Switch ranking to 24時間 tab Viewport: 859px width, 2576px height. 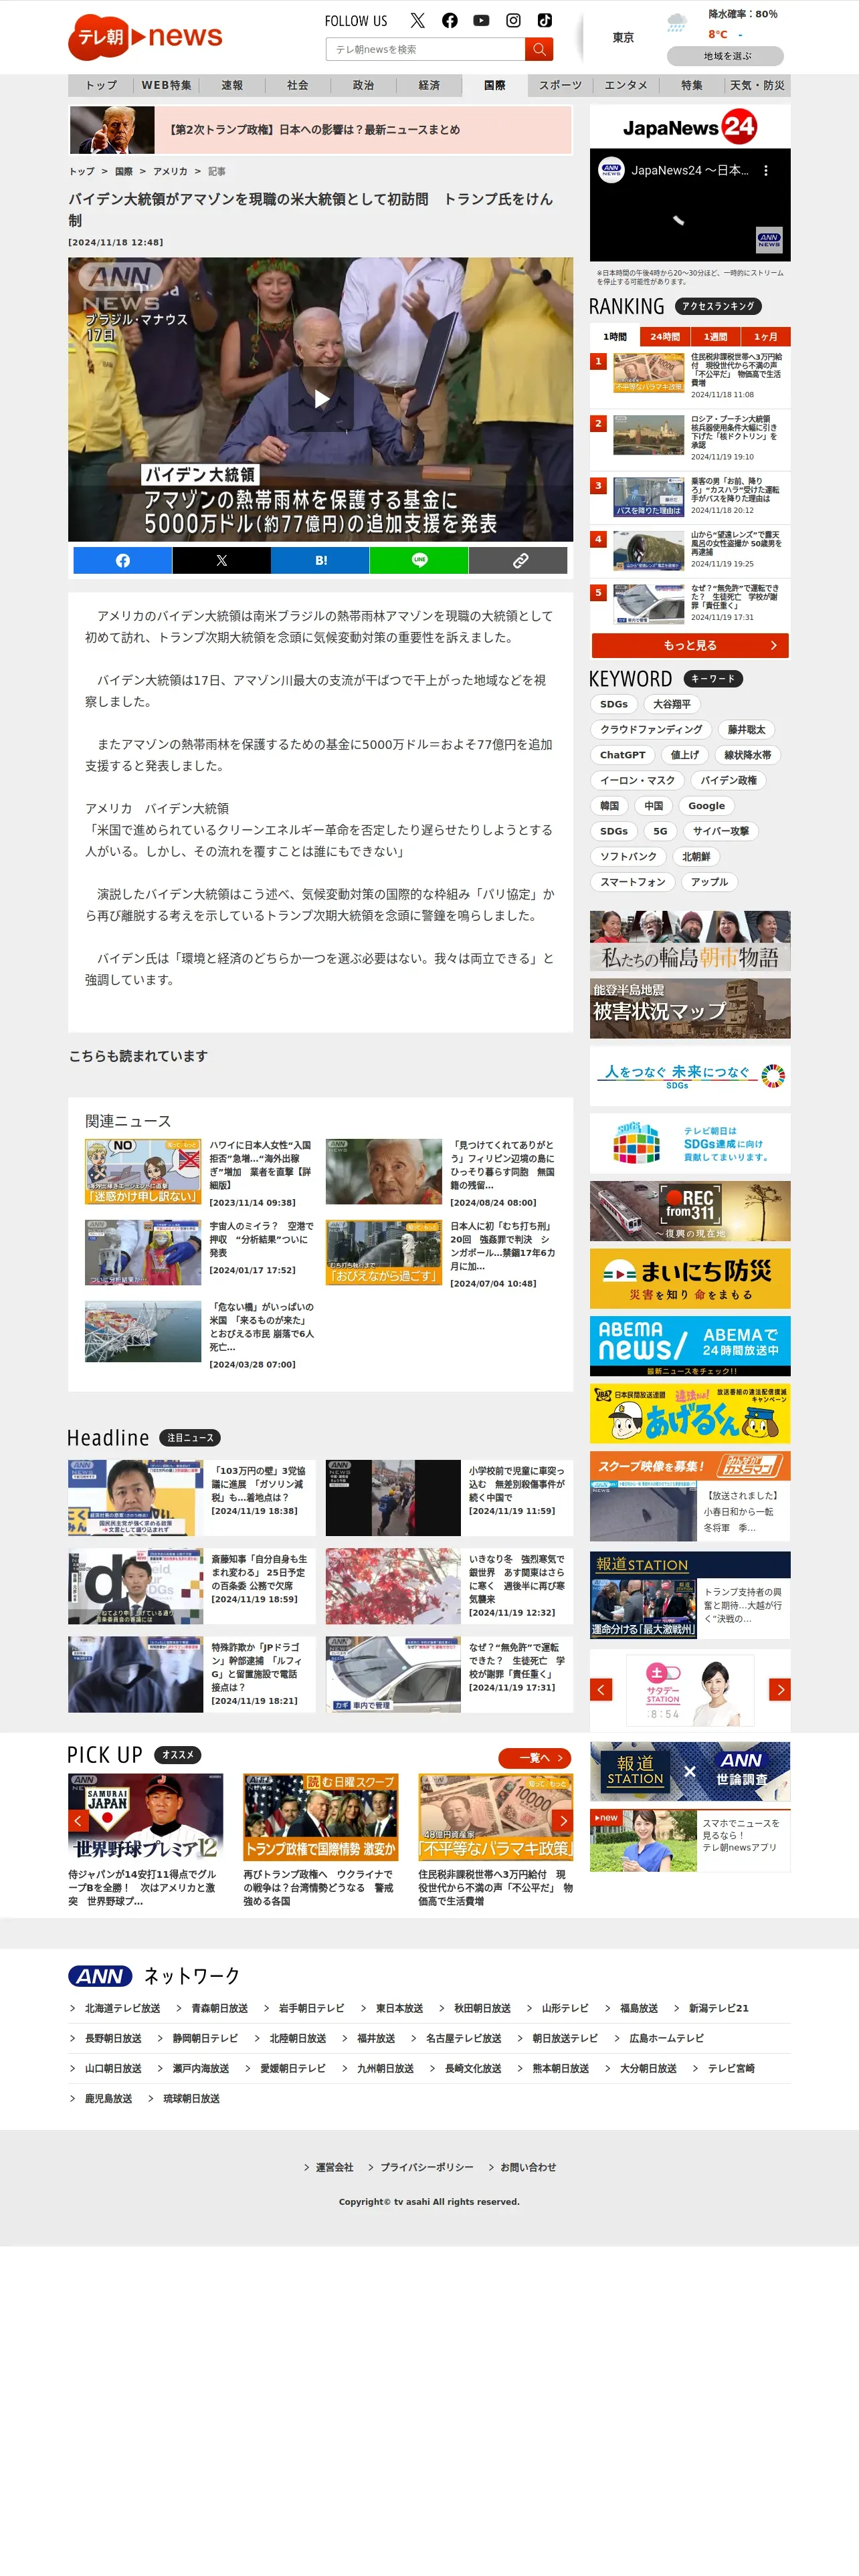(665, 336)
